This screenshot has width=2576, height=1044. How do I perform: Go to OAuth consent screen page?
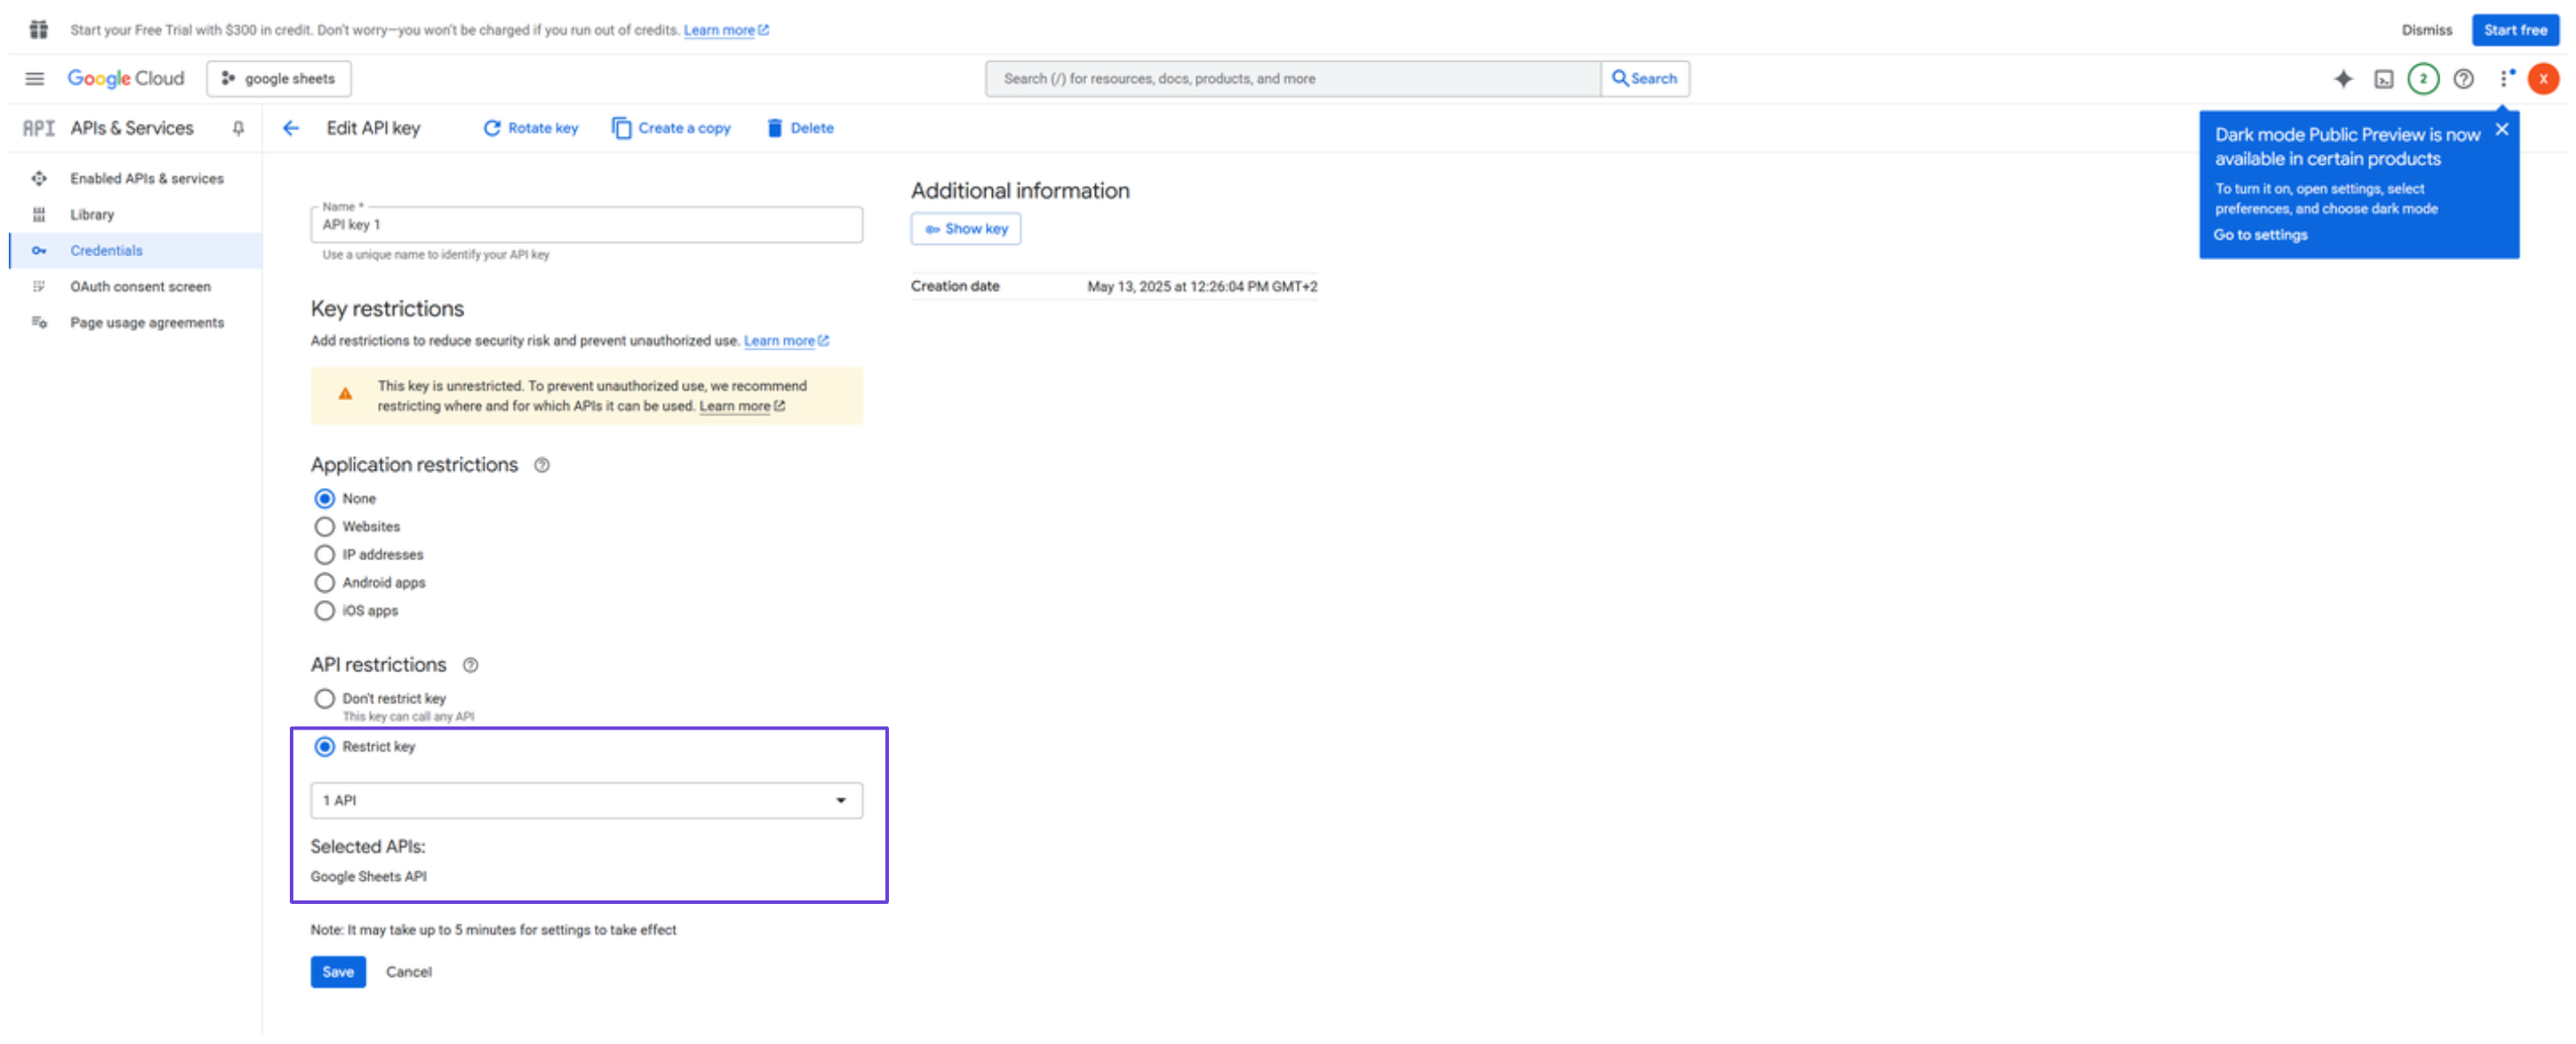pos(140,287)
